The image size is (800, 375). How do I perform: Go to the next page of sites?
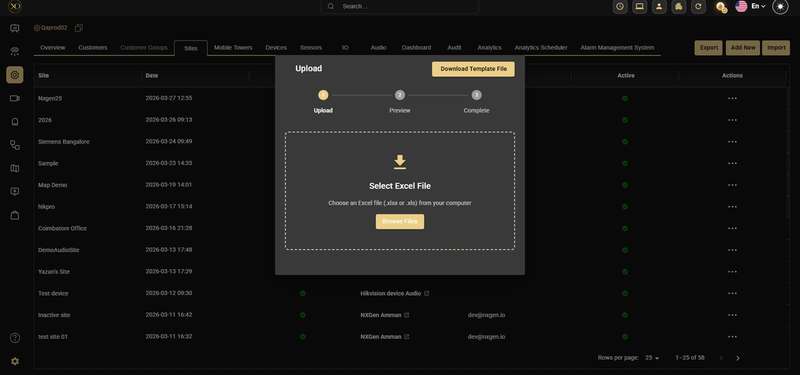coord(738,358)
